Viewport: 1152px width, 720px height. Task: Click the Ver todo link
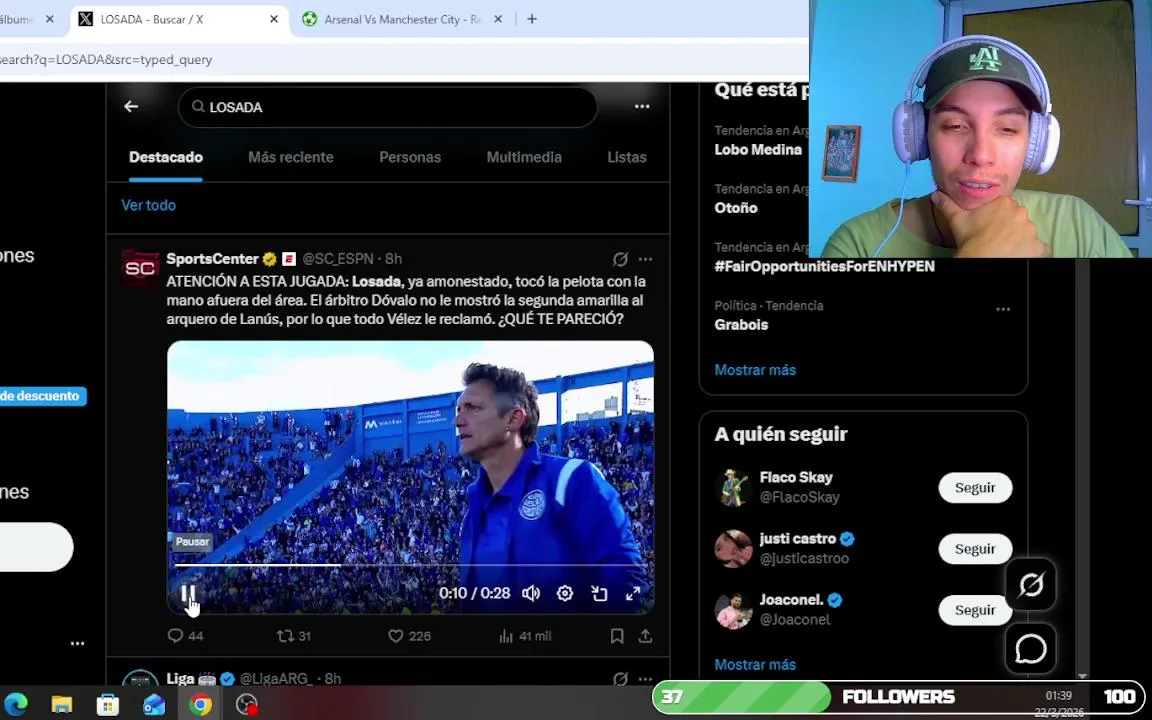click(148, 205)
